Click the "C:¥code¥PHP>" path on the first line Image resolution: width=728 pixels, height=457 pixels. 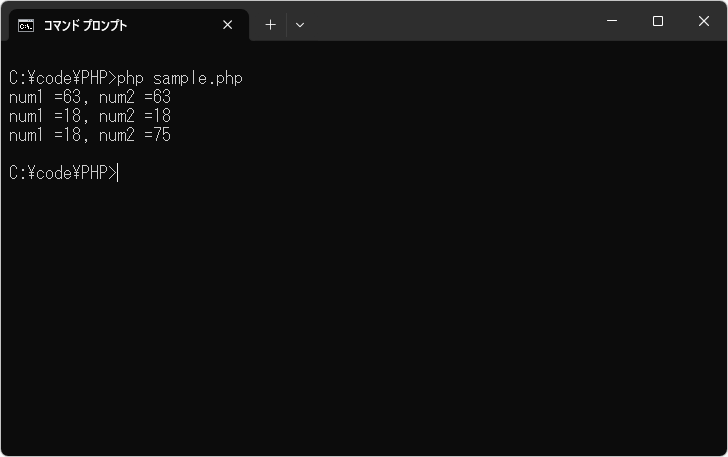point(62,78)
